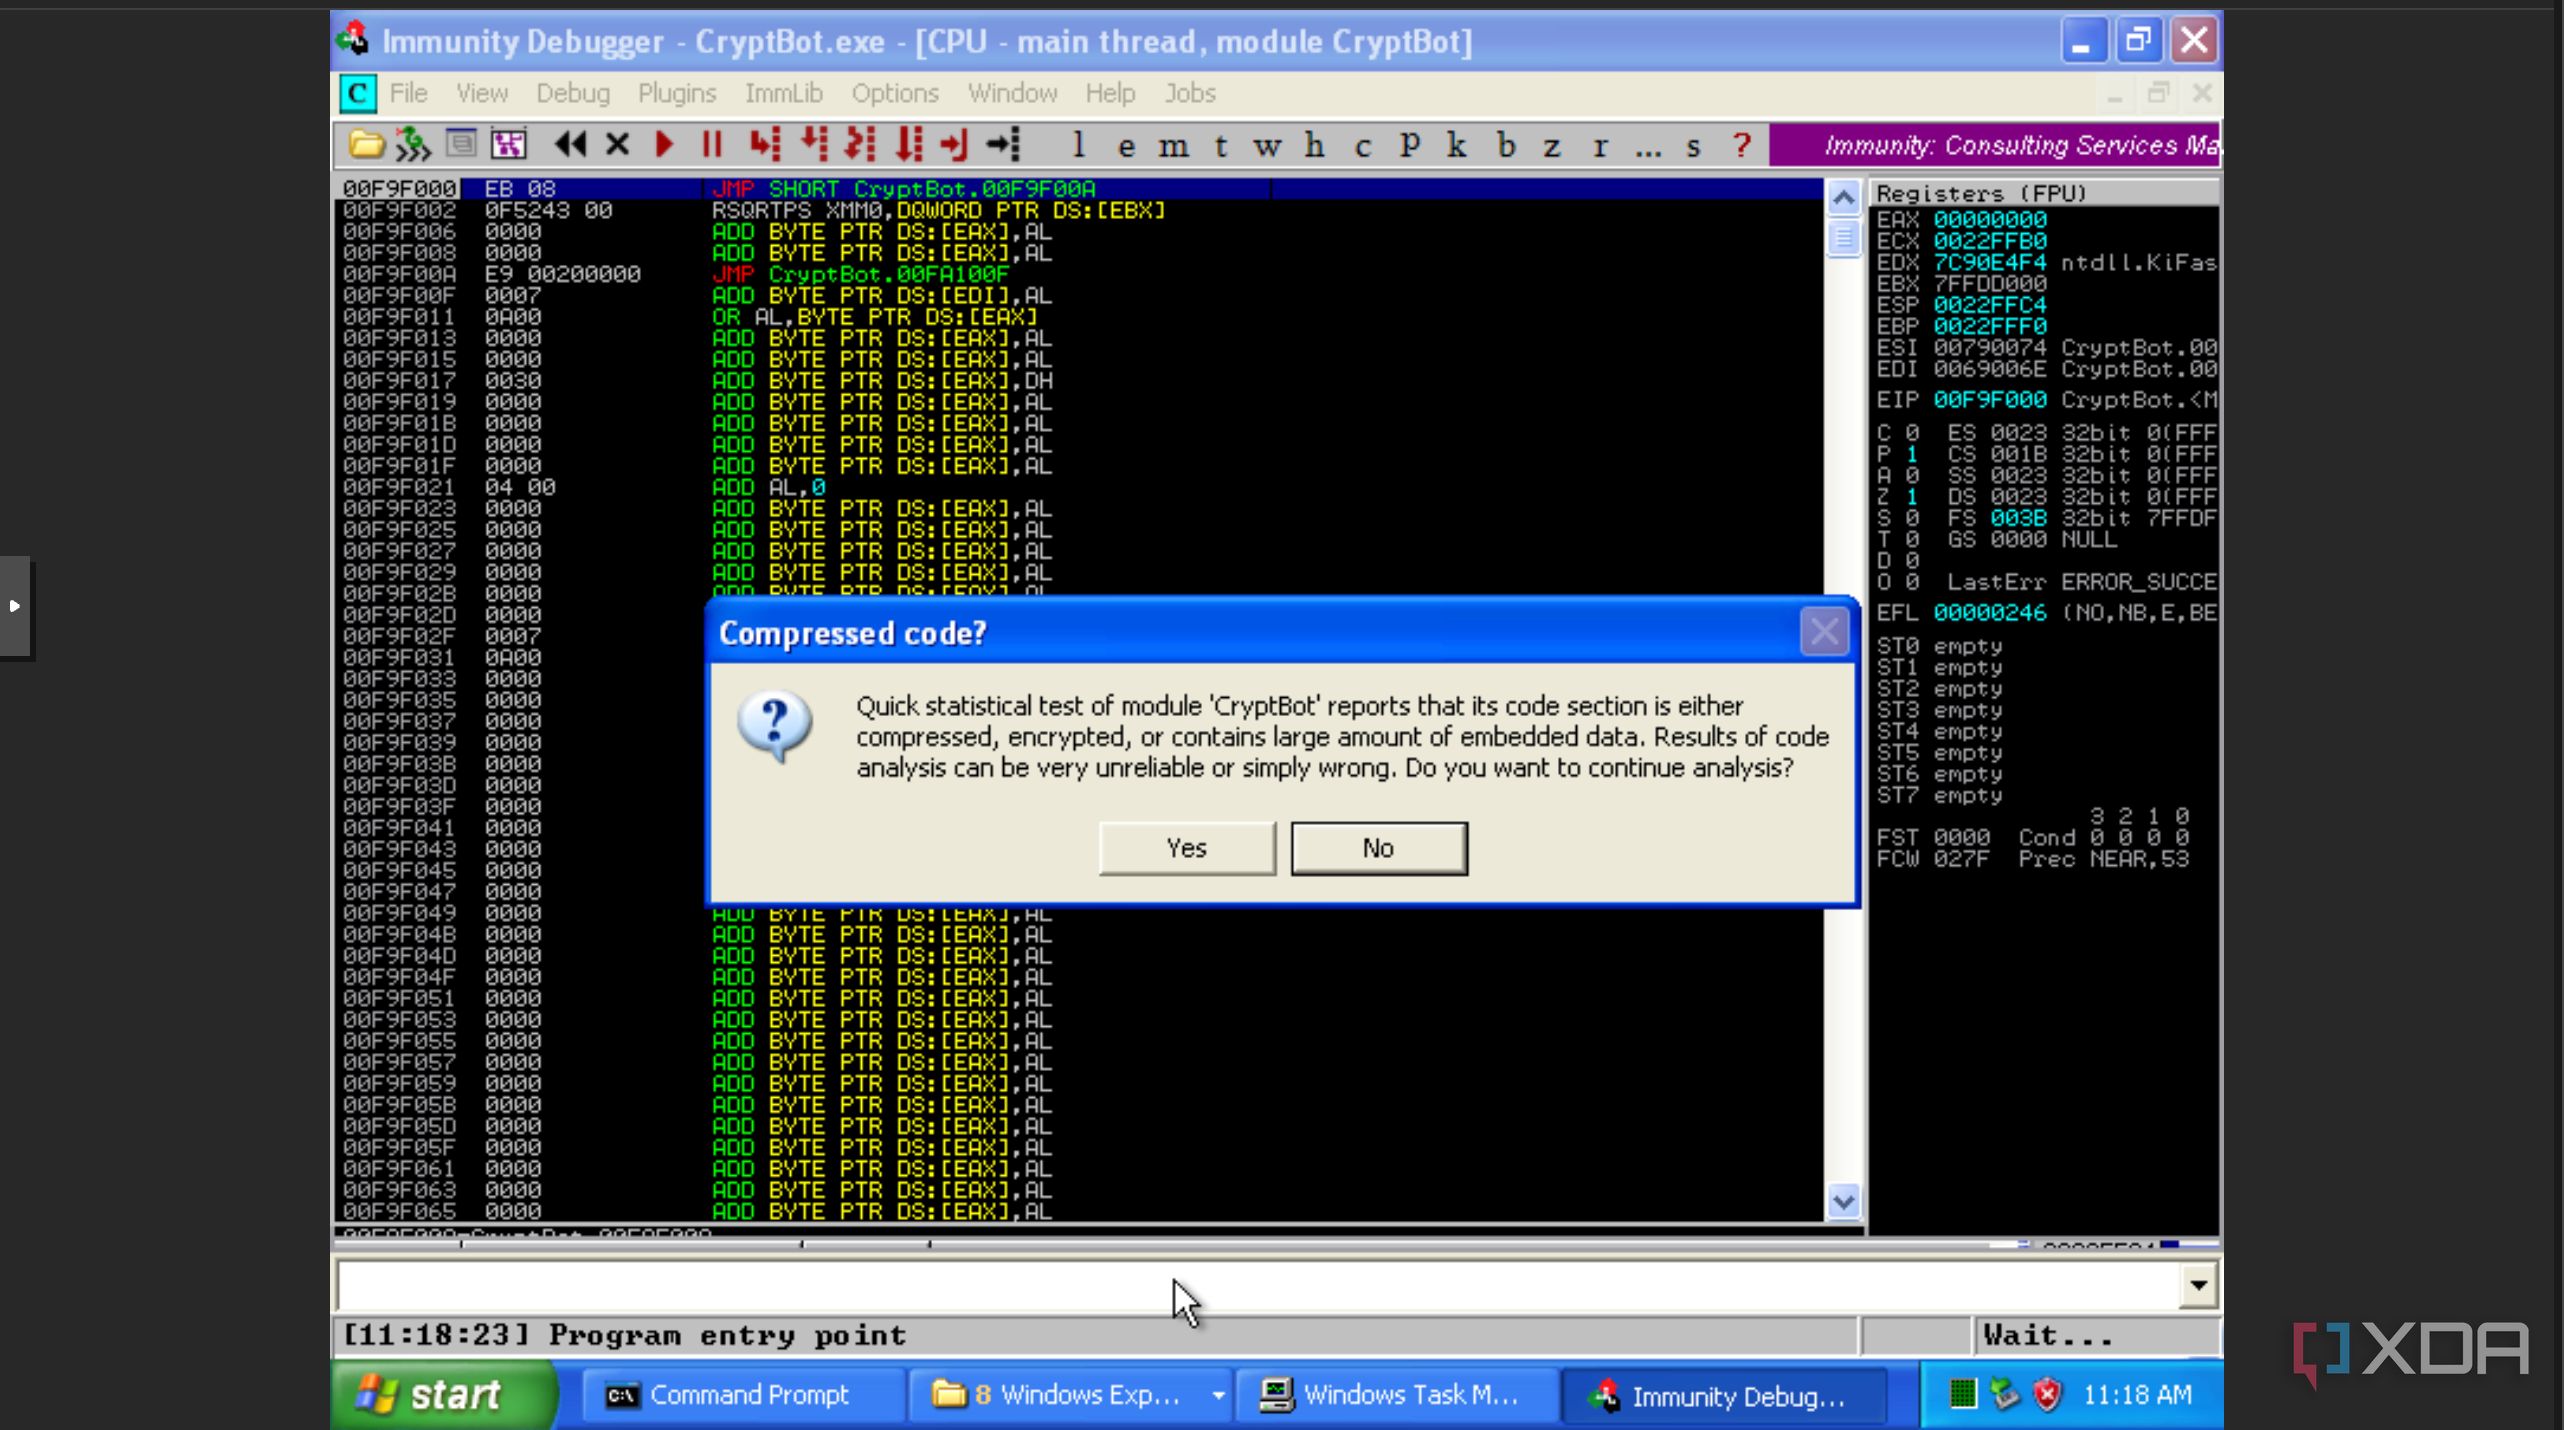This screenshot has height=1430, width=2564.
Task: Click the gray window toolbar icon
Action: [x=461, y=145]
